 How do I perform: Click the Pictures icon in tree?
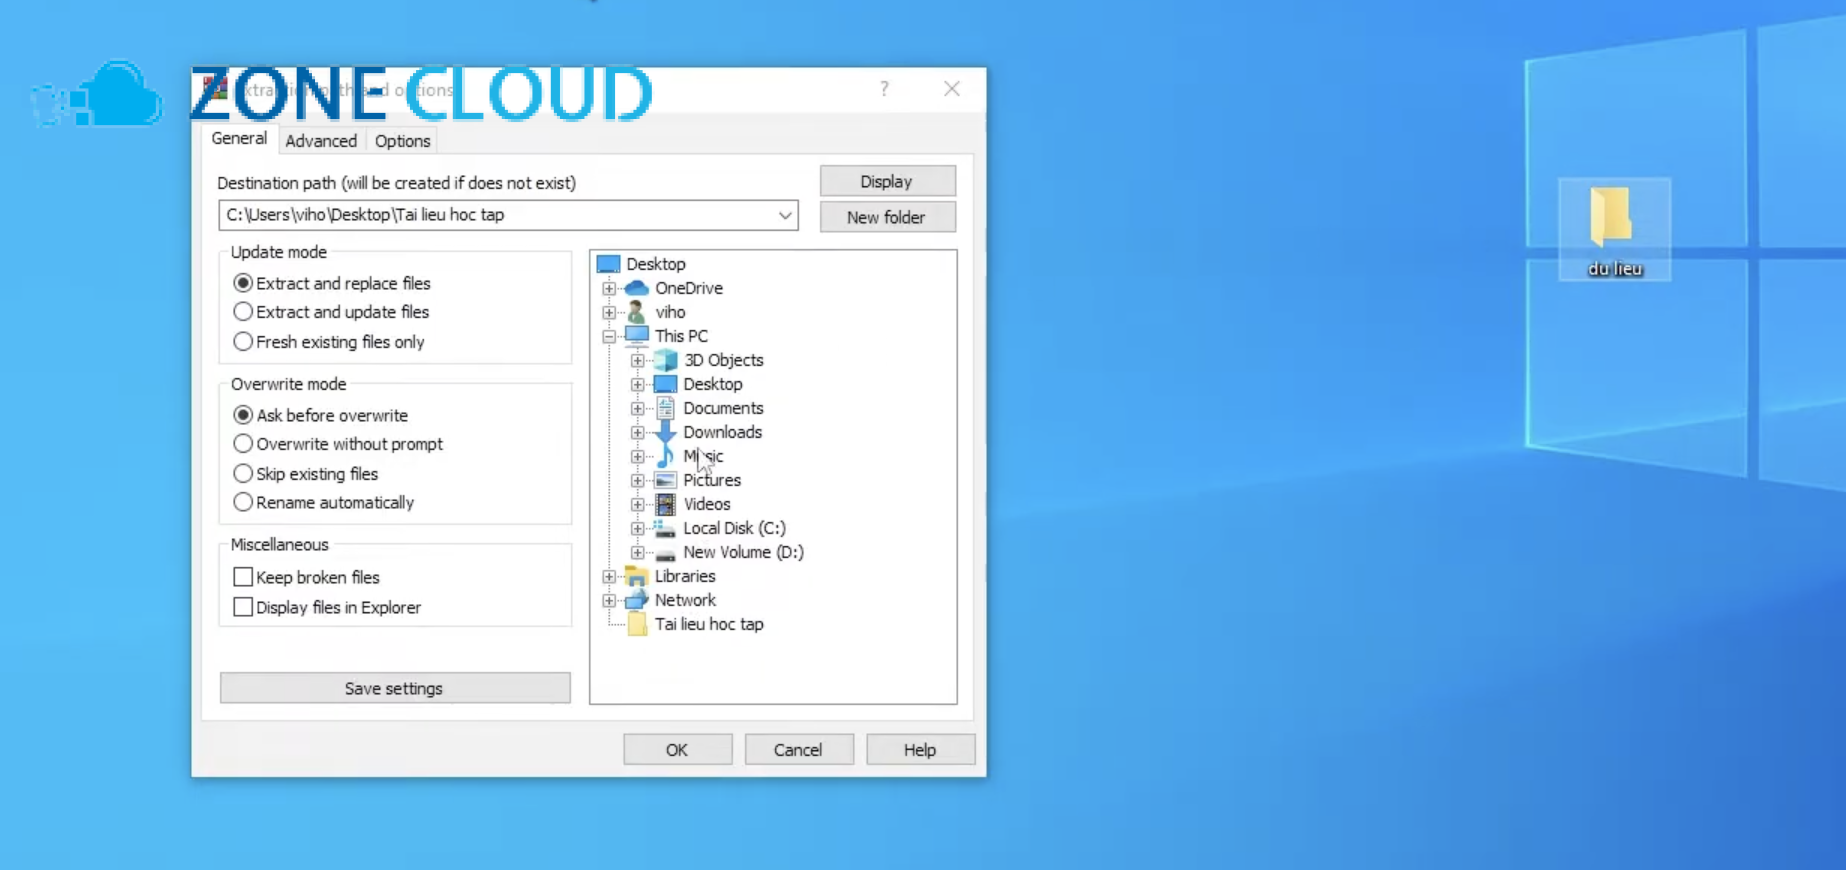665,480
